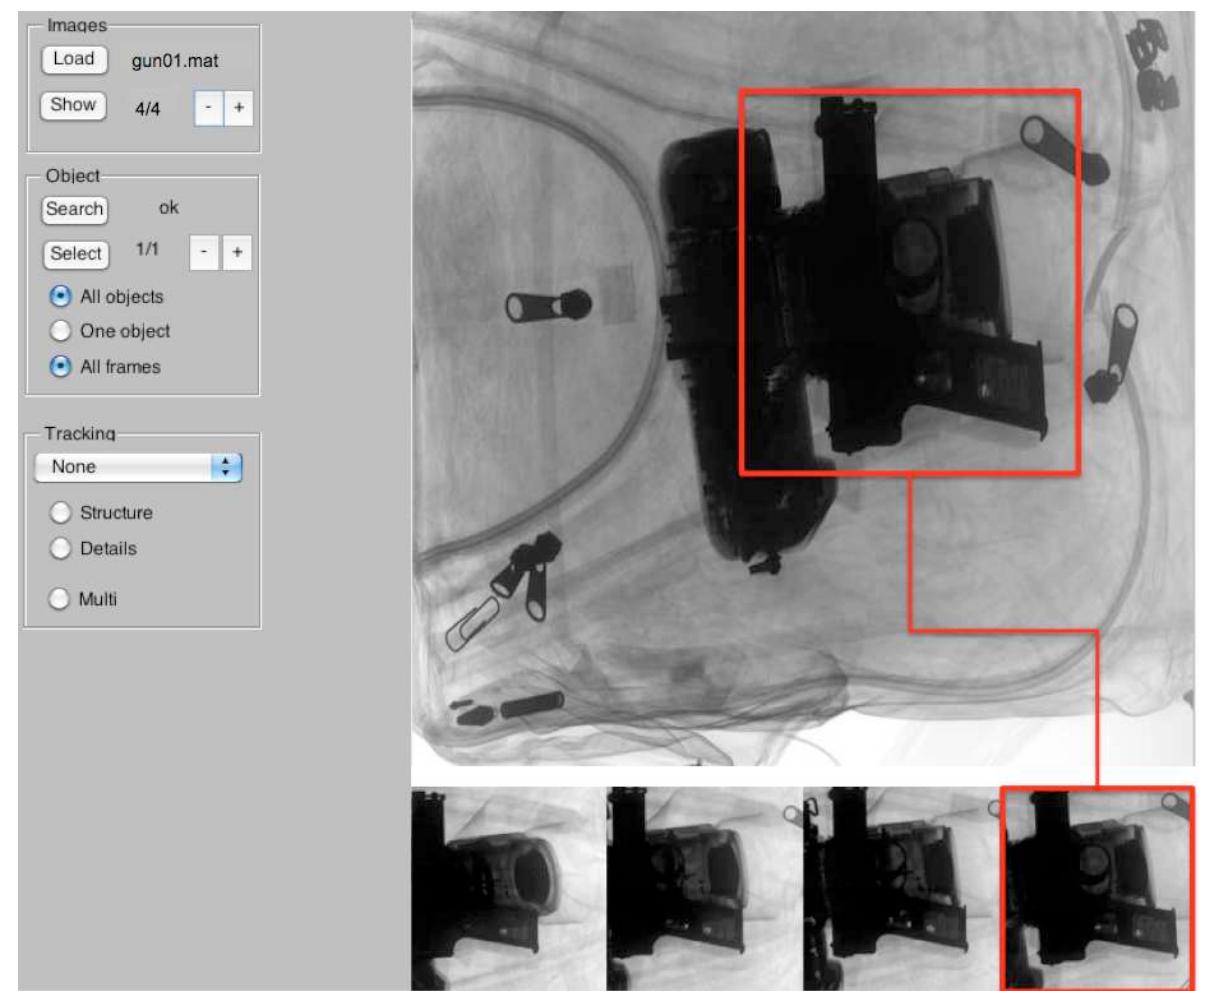Open the Tracking dropdown showing None
Viewport: 1216px width, 991px height.
tap(138, 467)
